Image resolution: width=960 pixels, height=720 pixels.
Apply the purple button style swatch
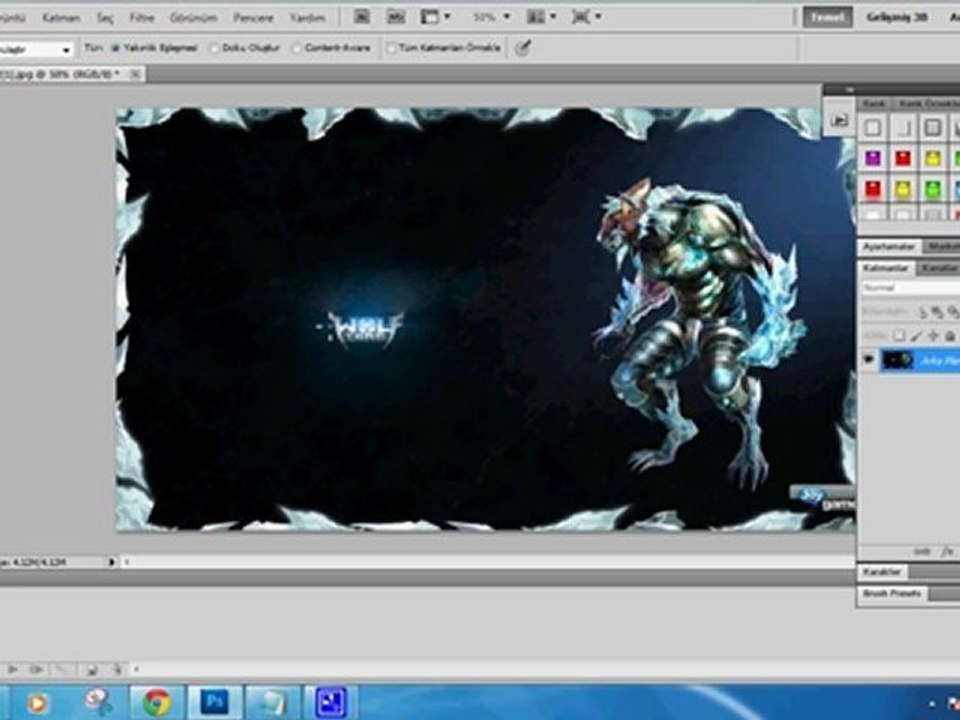(x=872, y=159)
